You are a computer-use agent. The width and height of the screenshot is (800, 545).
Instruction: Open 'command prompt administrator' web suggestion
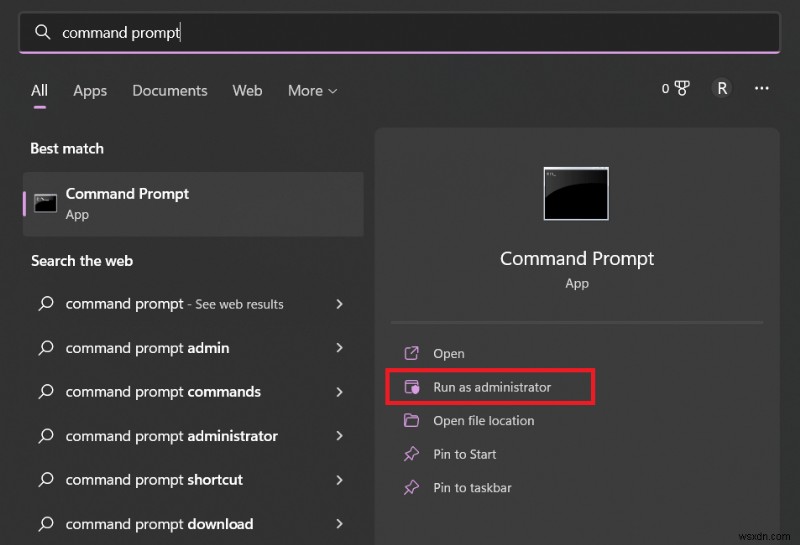point(193,436)
